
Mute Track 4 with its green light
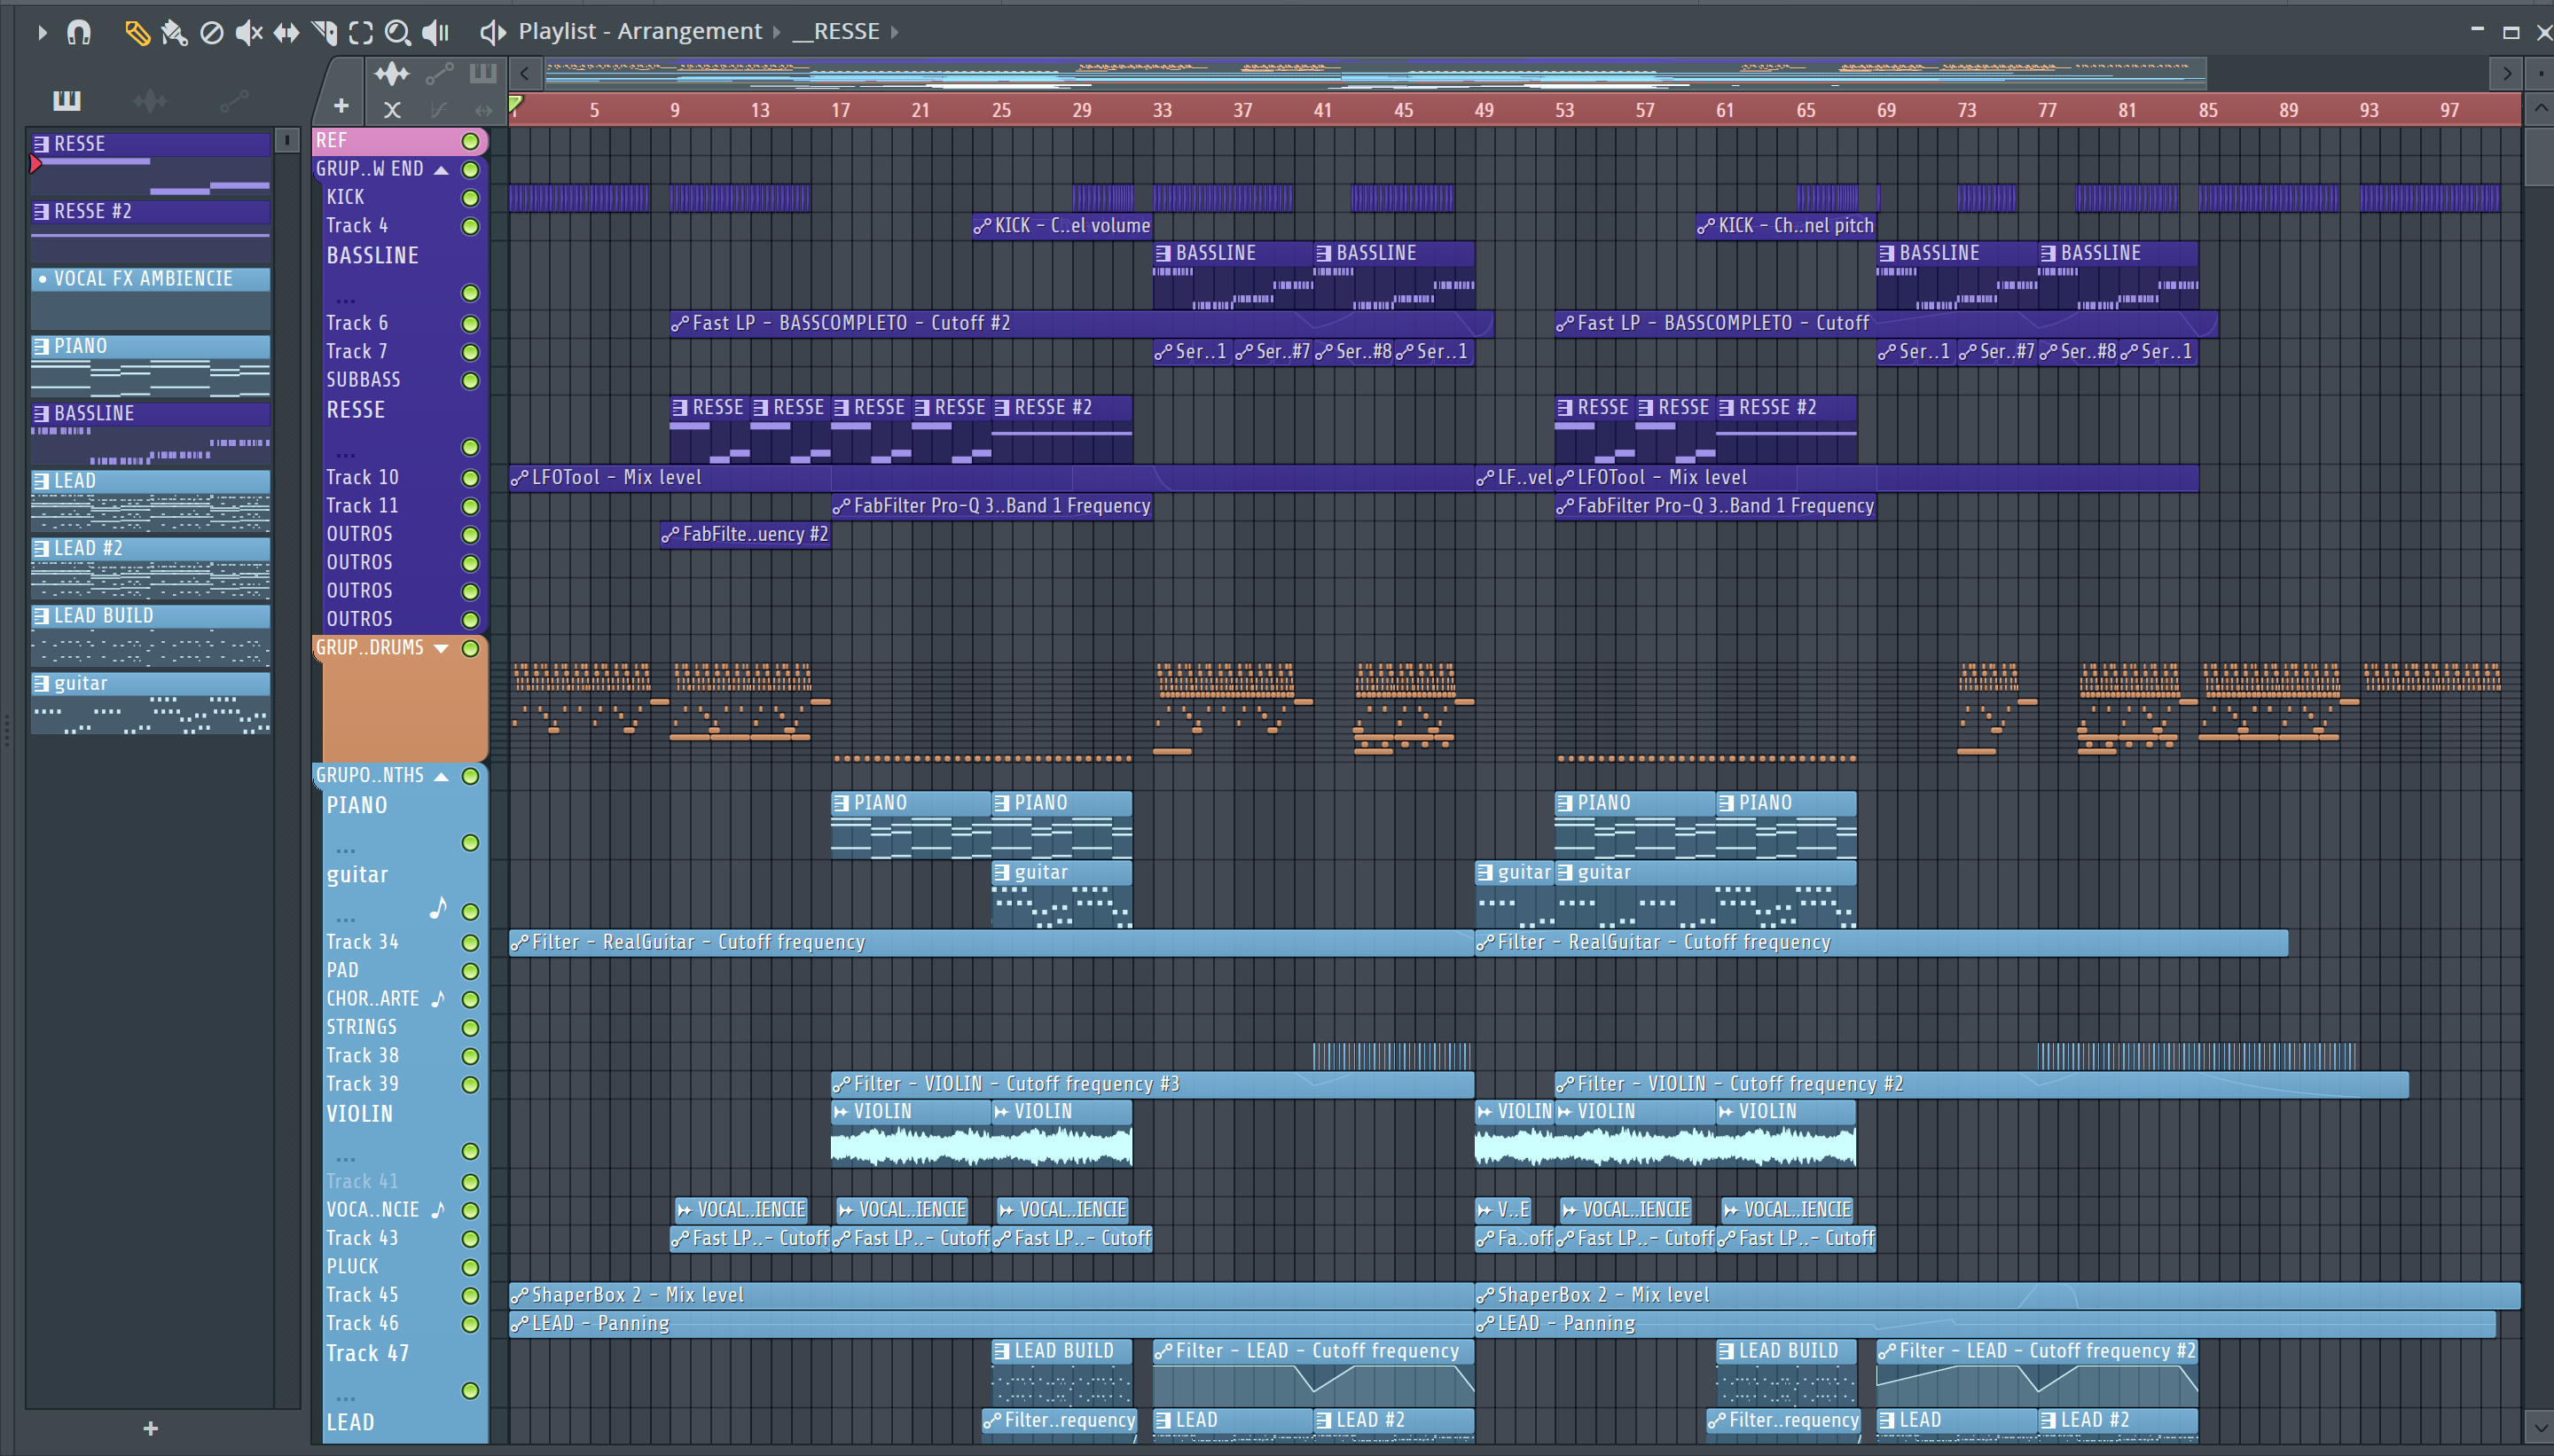tap(470, 226)
